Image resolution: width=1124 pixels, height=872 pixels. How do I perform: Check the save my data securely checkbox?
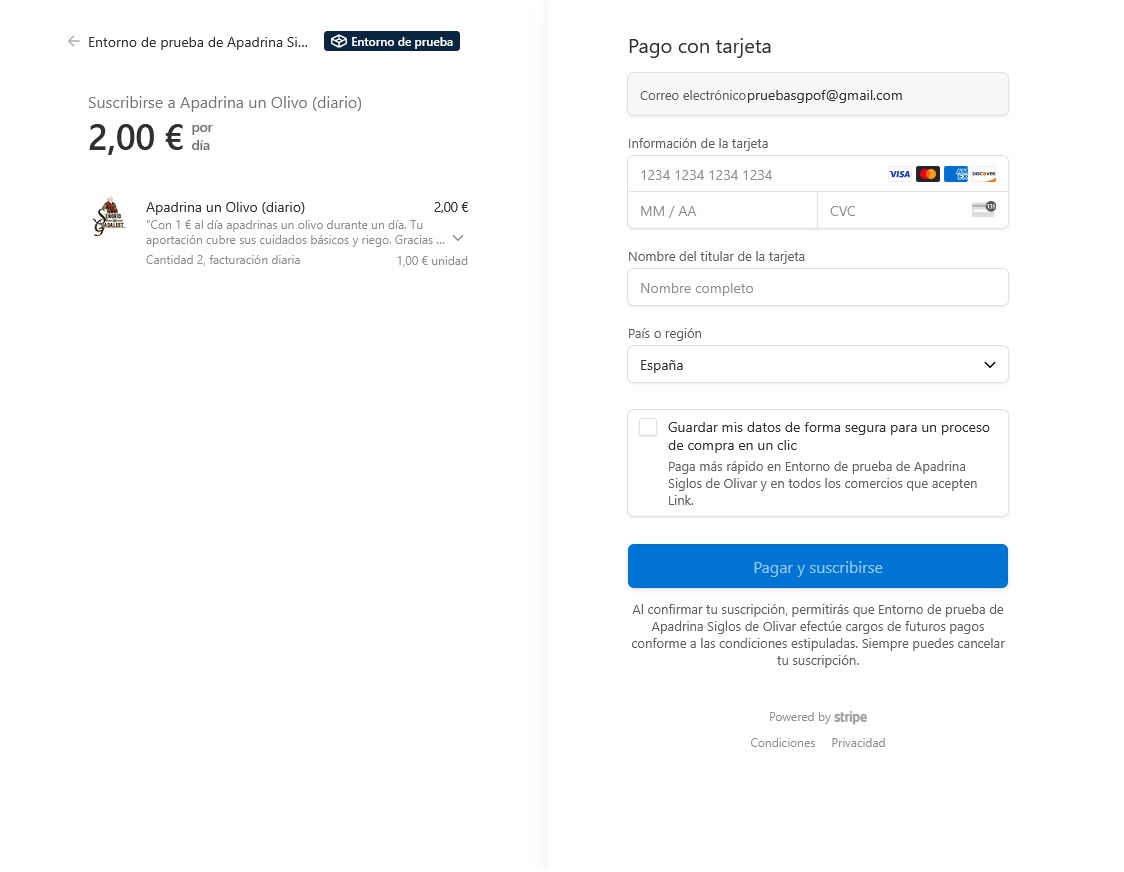(648, 427)
